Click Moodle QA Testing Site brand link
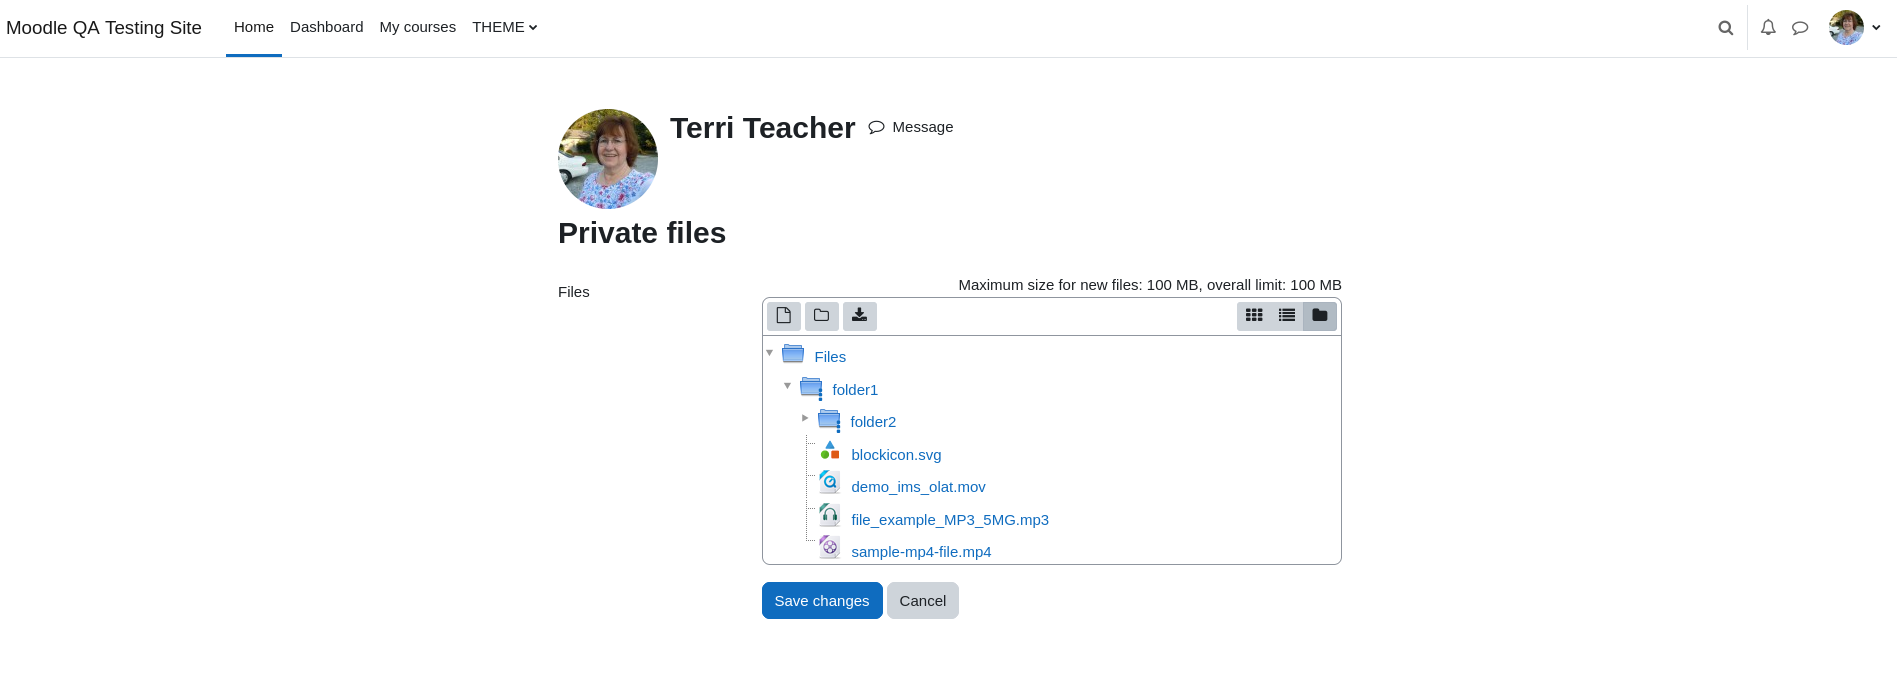The width and height of the screenshot is (1897, 694). coord(104,28)
